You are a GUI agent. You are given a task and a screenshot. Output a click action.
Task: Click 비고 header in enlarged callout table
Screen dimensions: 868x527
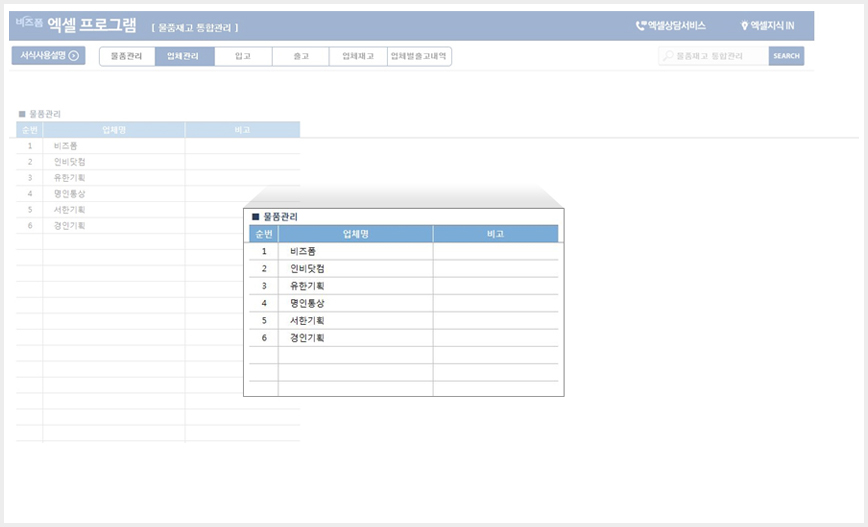pyautogui.click(x=495, y=234)
